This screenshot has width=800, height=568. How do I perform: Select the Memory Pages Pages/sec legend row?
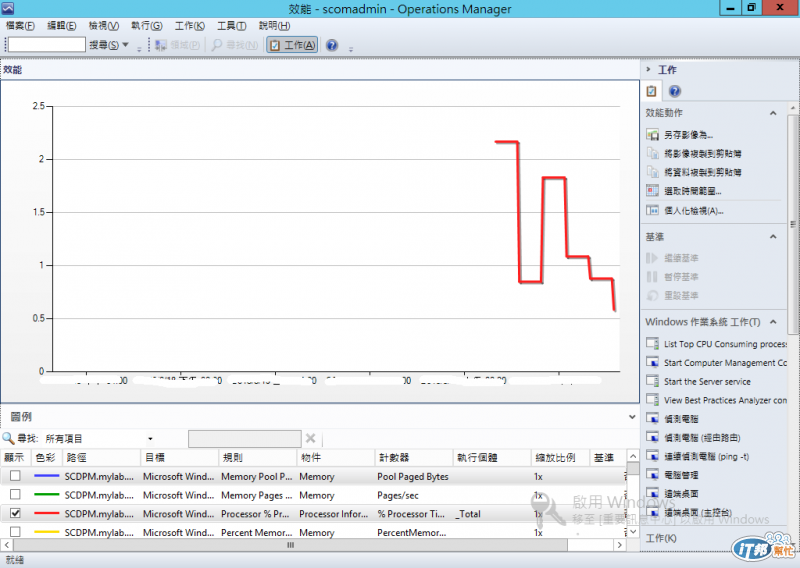pos(313,495)
